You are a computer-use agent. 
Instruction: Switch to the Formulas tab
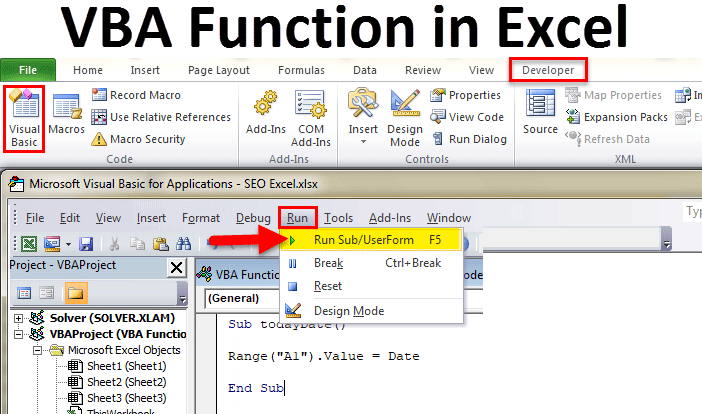(x=301, y=70)
